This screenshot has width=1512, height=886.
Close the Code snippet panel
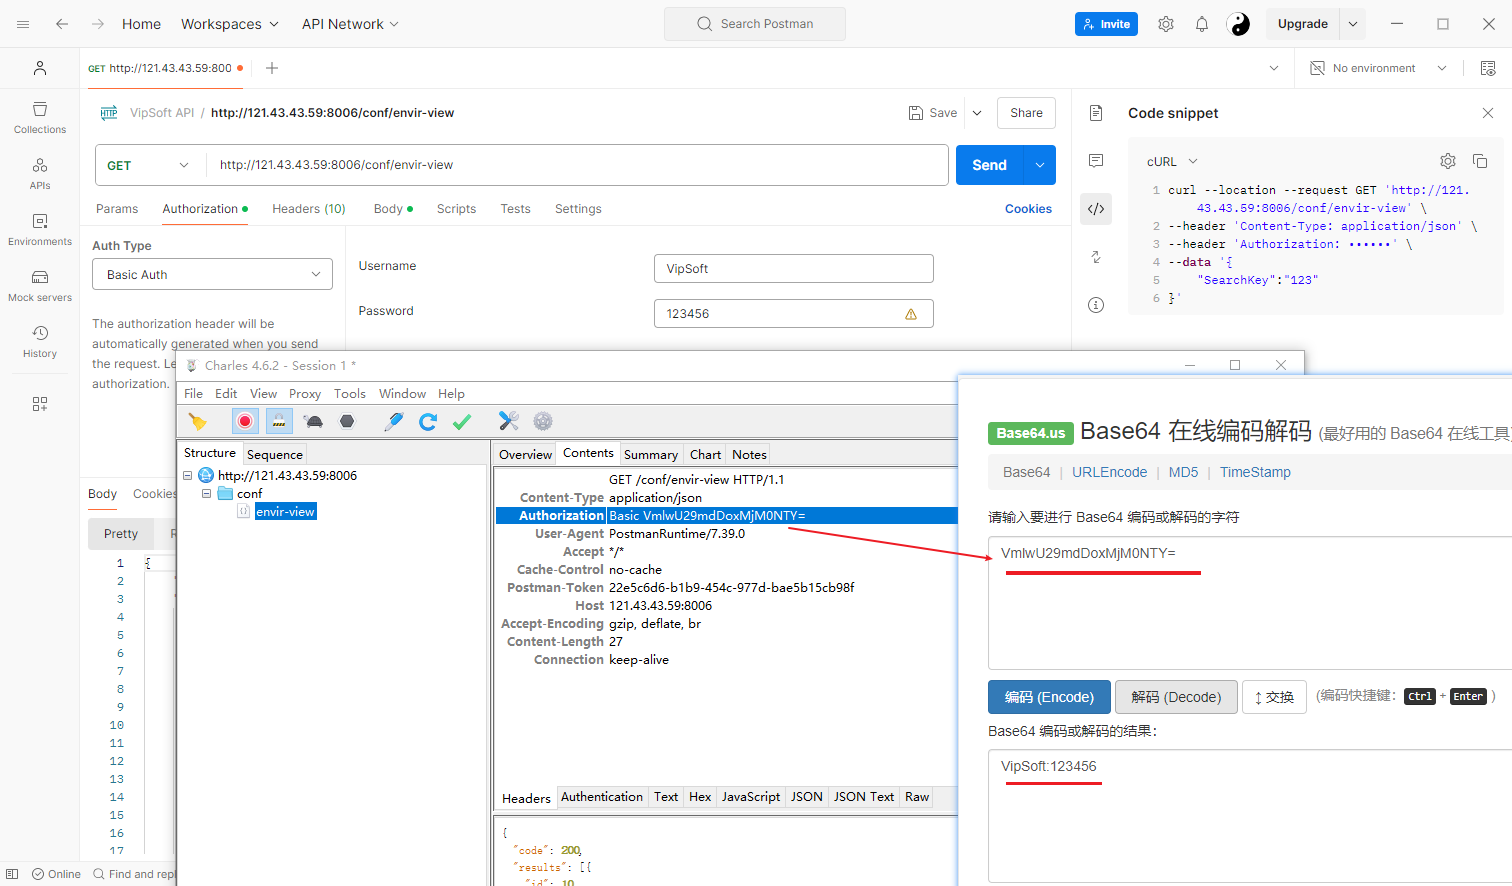click(x=1488, y=113)
